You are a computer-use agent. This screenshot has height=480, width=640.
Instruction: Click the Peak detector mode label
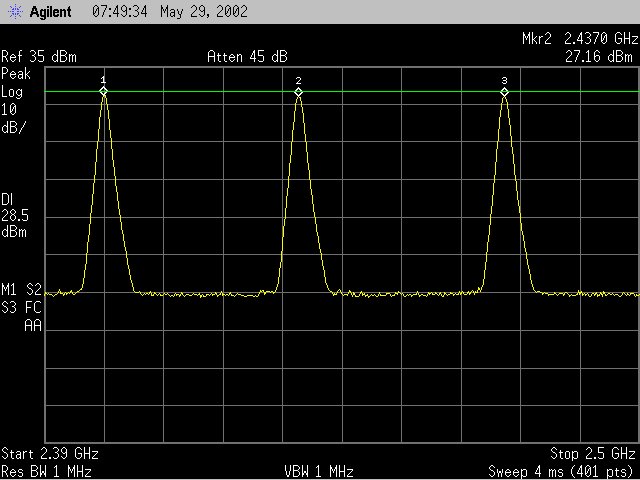pos(16,74)
